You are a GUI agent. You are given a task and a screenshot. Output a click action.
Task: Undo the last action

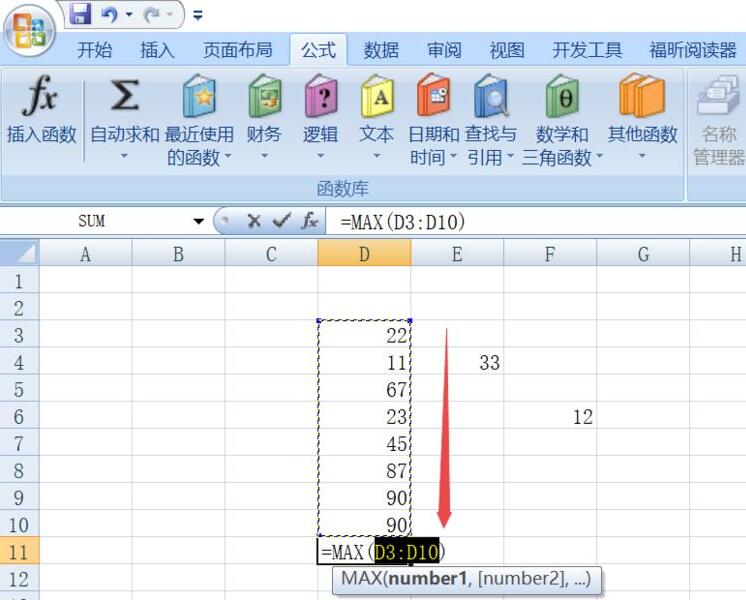point(109,15)
